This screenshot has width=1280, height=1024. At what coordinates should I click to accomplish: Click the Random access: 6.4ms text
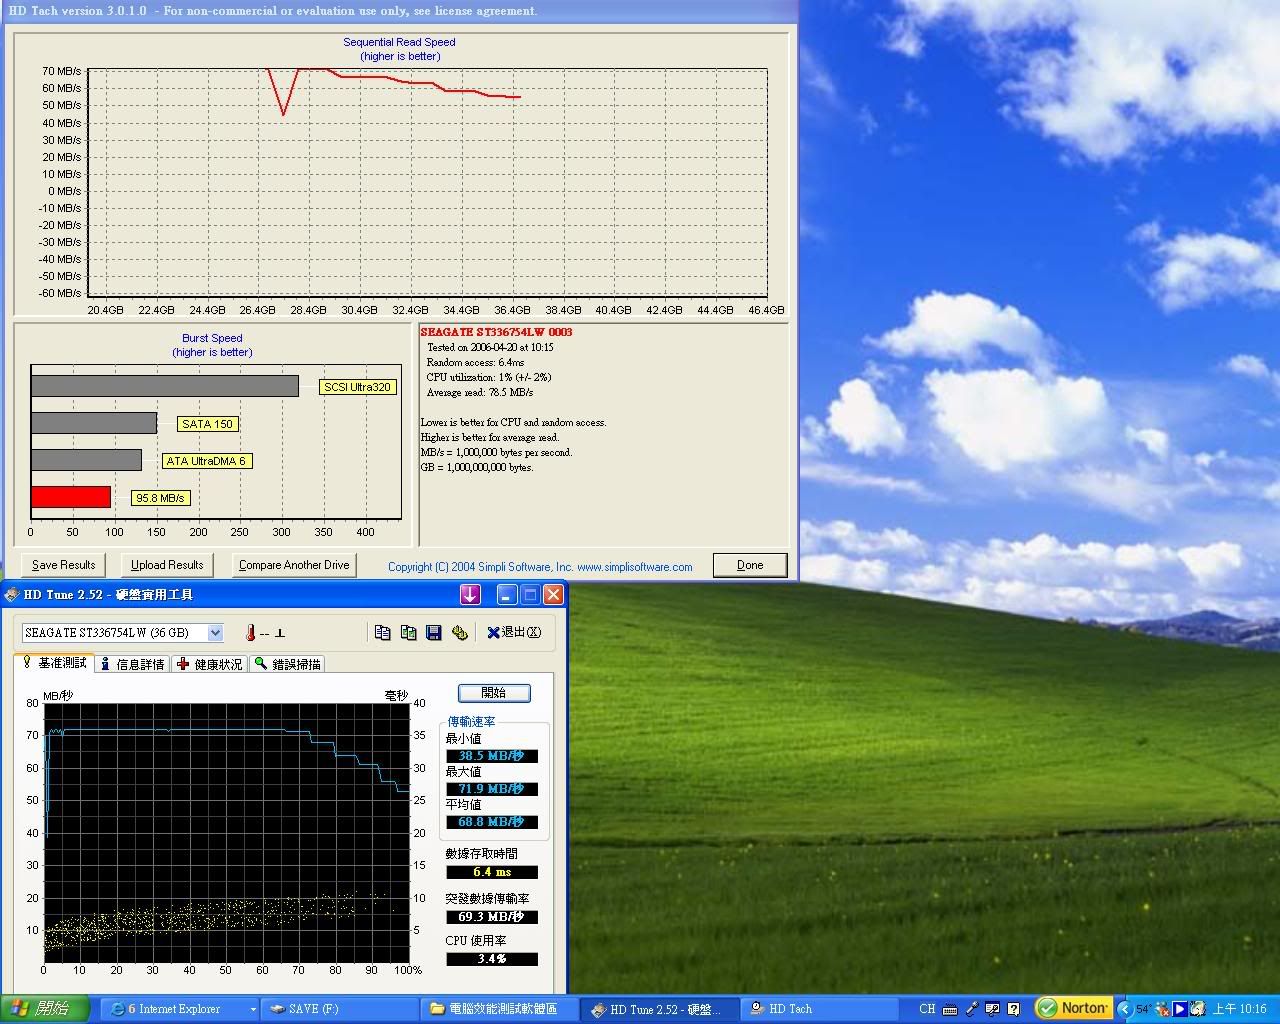pos(475,363)
